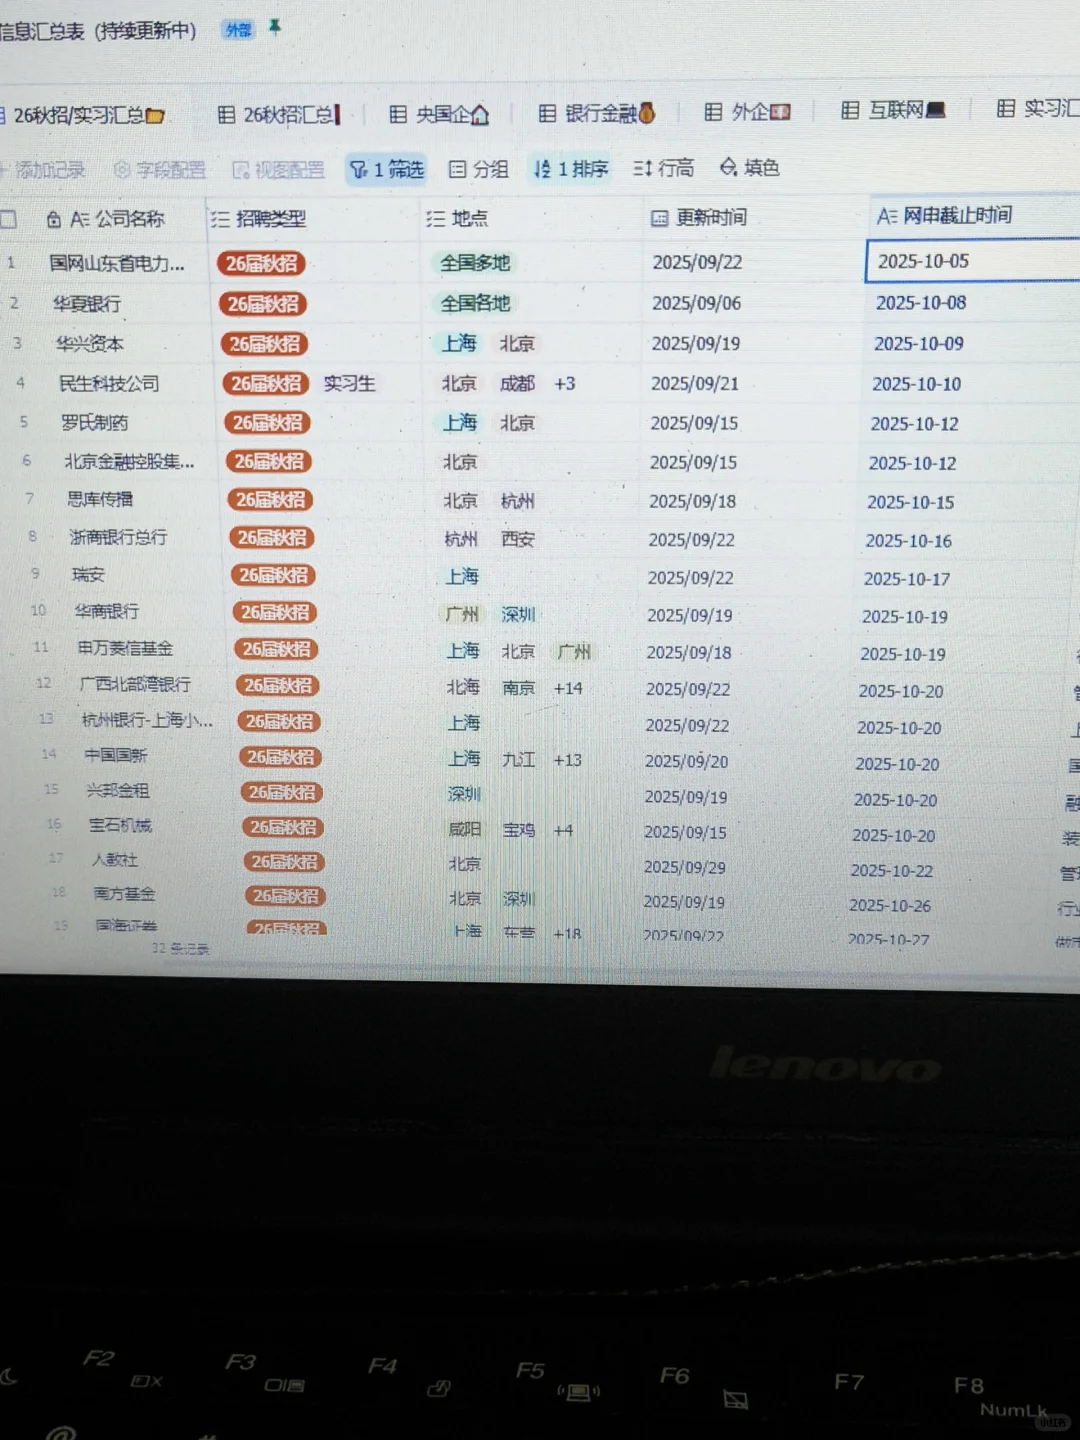Click the 广西北部湾银行 company cell
Viewport: 1080px width, 1440px height.
pos(135,684)
